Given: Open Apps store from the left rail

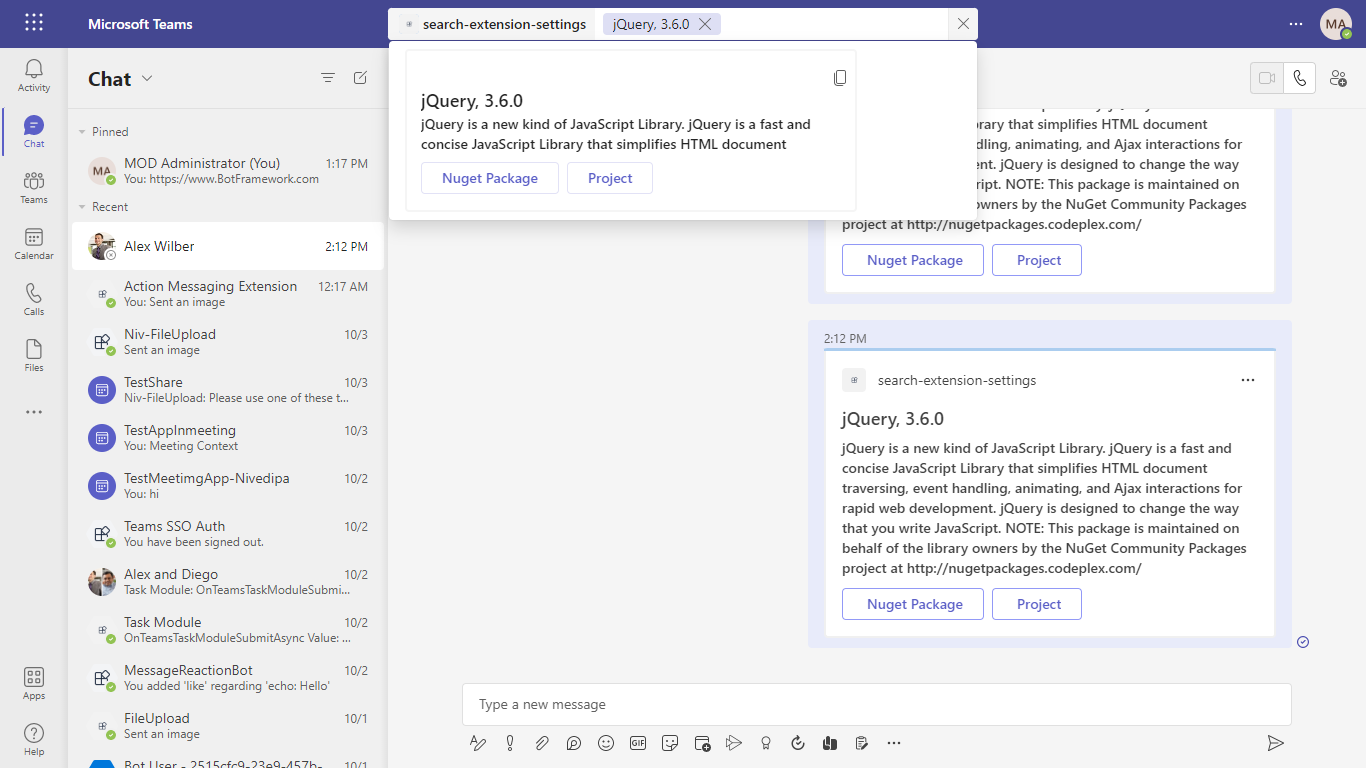Looking at the screenshot, I should 34,684.
